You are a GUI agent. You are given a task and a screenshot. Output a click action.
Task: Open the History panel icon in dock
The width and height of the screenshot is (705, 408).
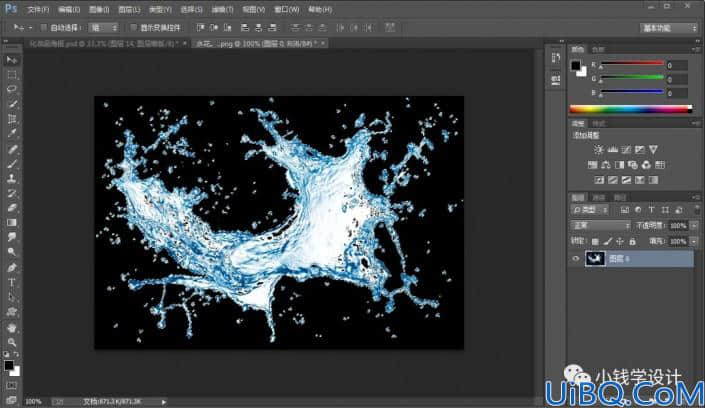pyautogui.click(x=556, y=58)
